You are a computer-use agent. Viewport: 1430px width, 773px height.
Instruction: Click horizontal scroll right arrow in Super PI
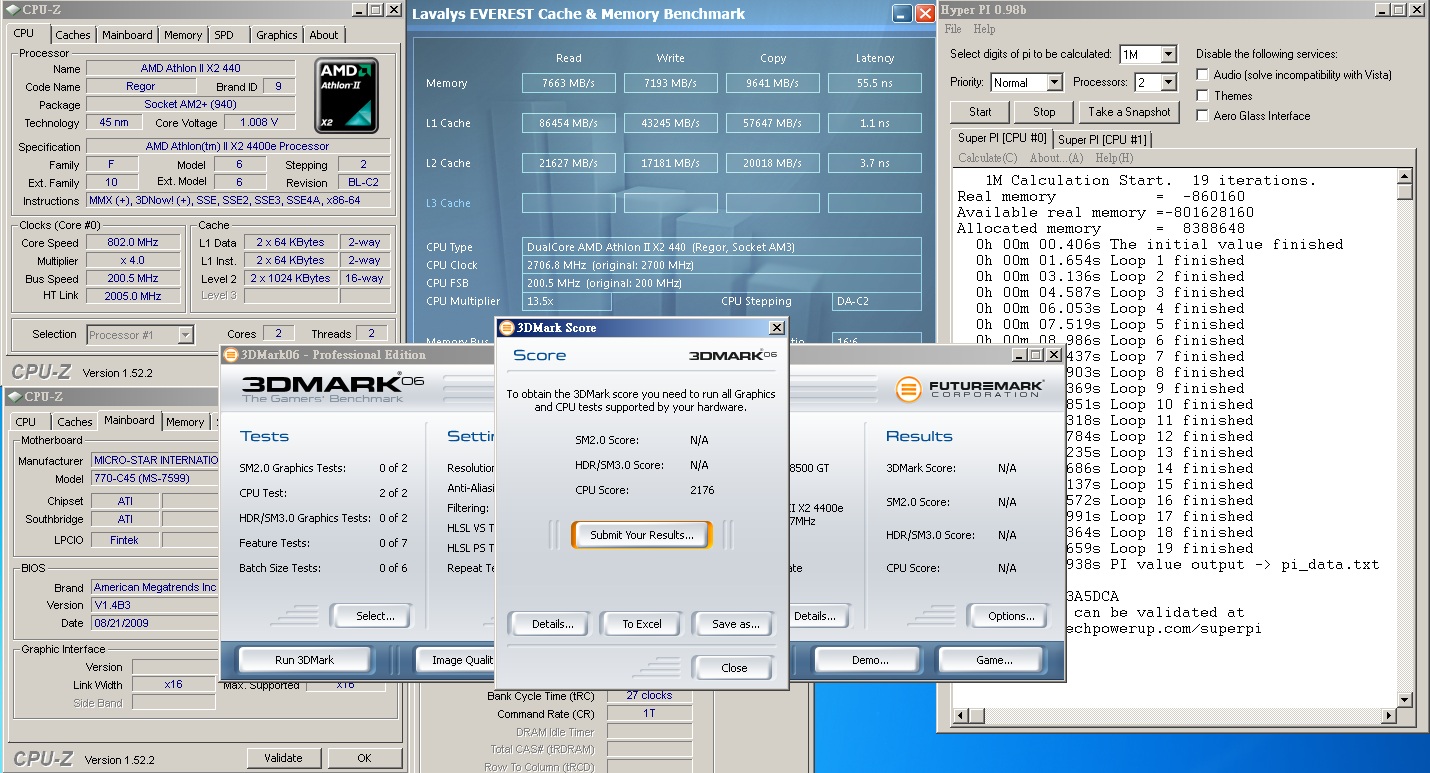(1388, 716)
